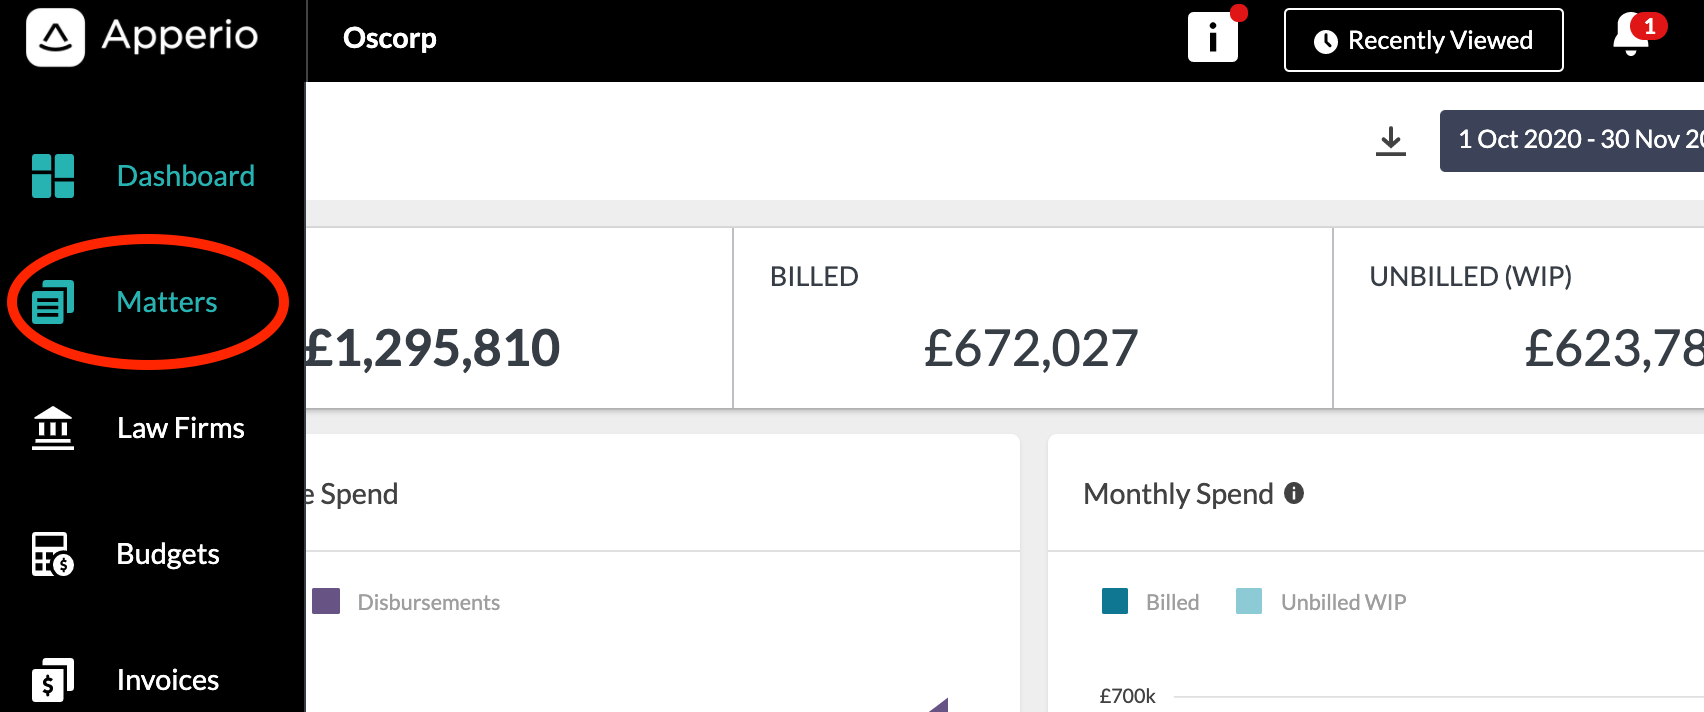Click the Billed £672,027 card
This screenshot has height=712, width=1704.
(1033, 318)
